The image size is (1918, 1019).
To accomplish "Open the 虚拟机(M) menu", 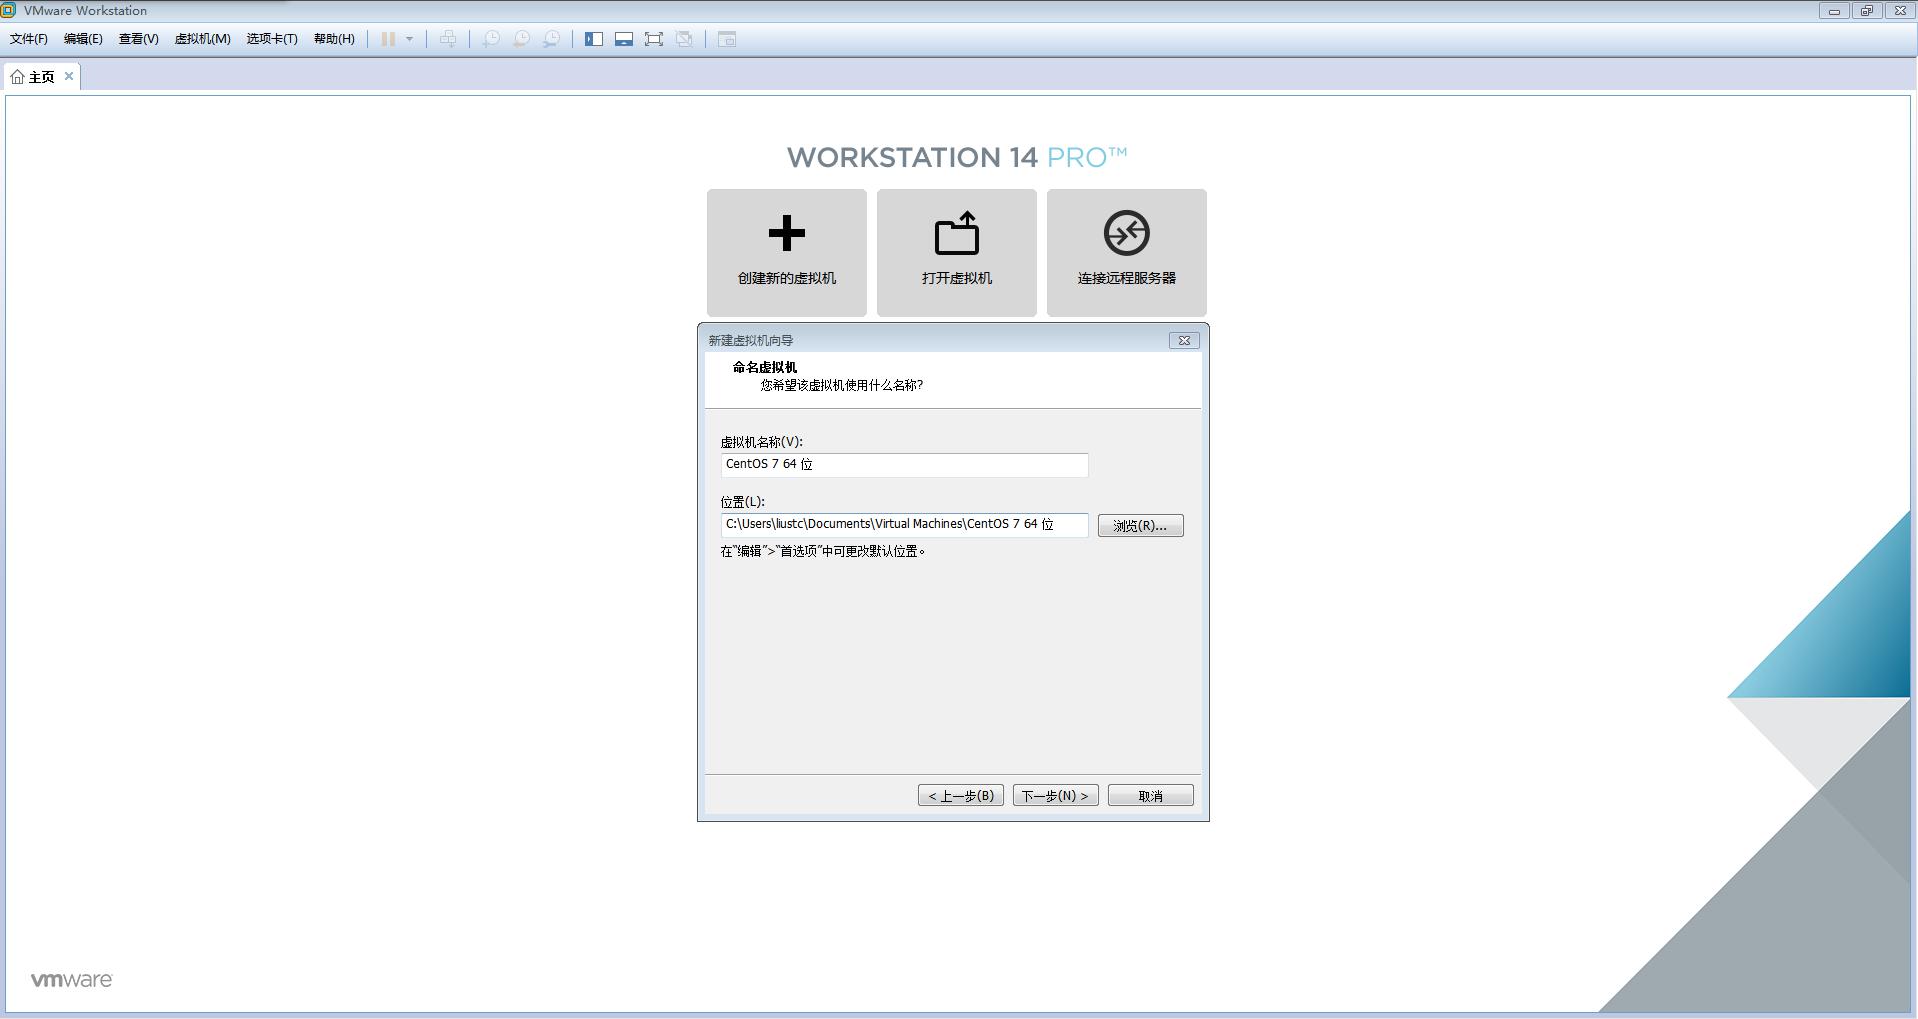I will point(202,39).
